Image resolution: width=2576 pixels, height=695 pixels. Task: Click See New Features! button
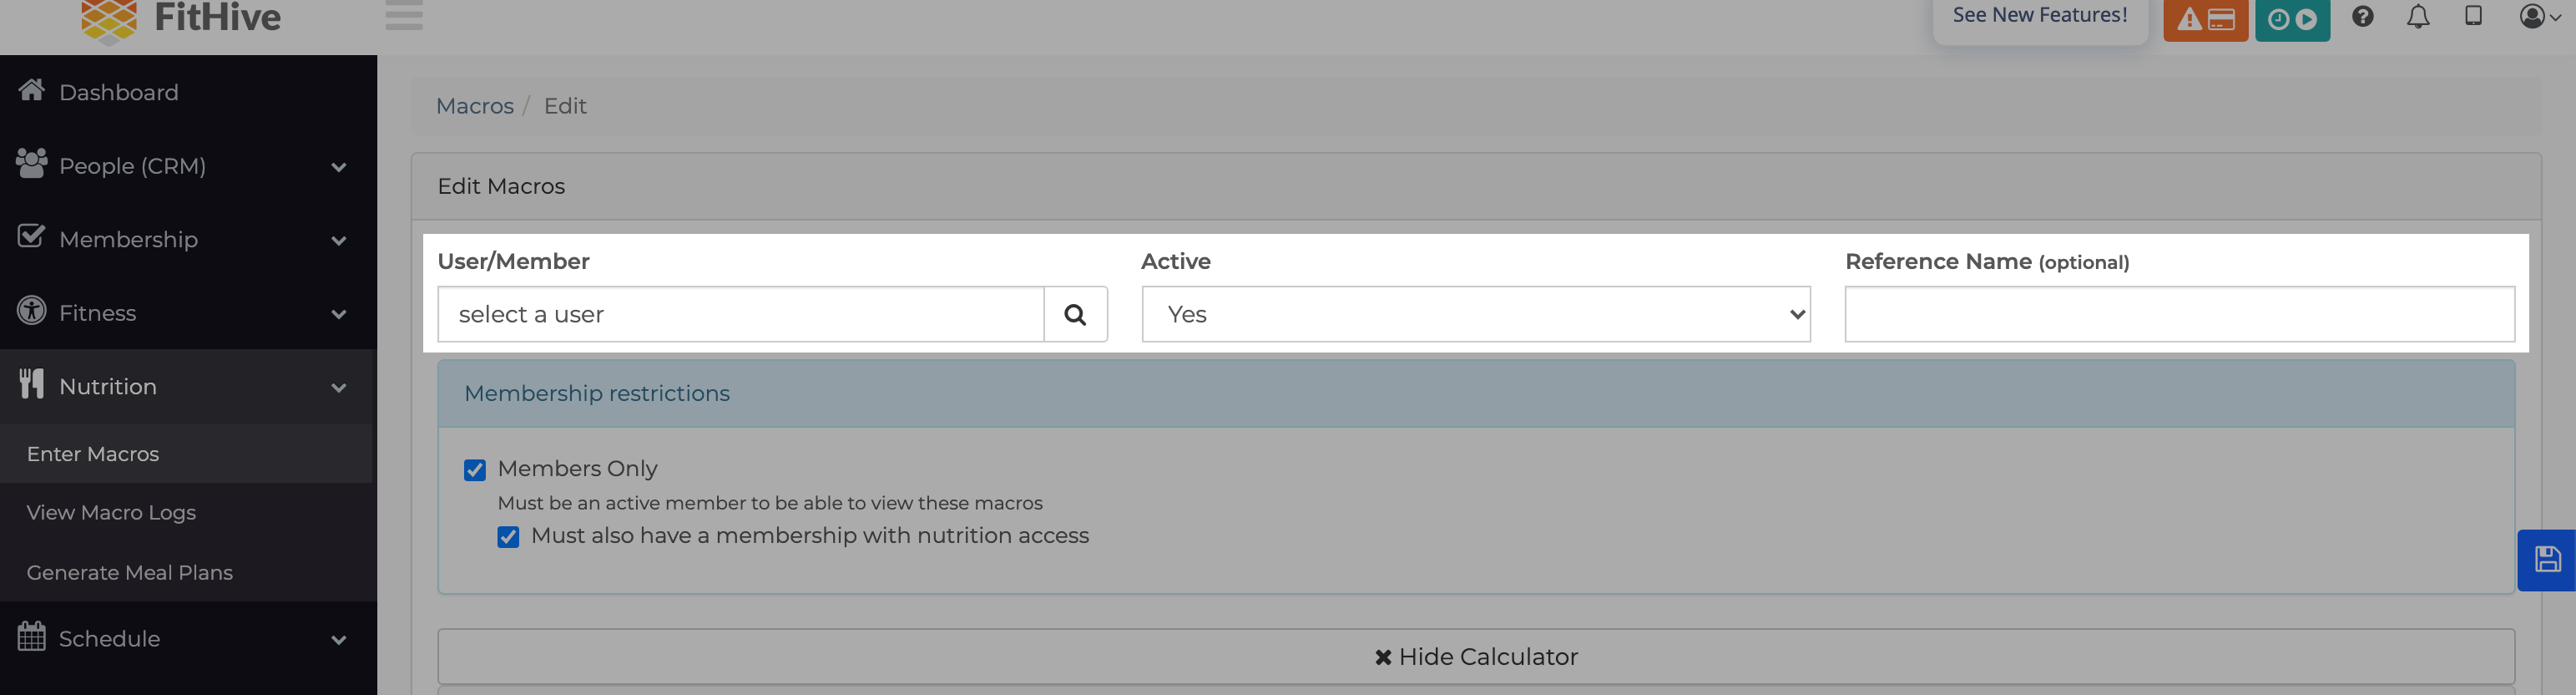coord(2040,16)
